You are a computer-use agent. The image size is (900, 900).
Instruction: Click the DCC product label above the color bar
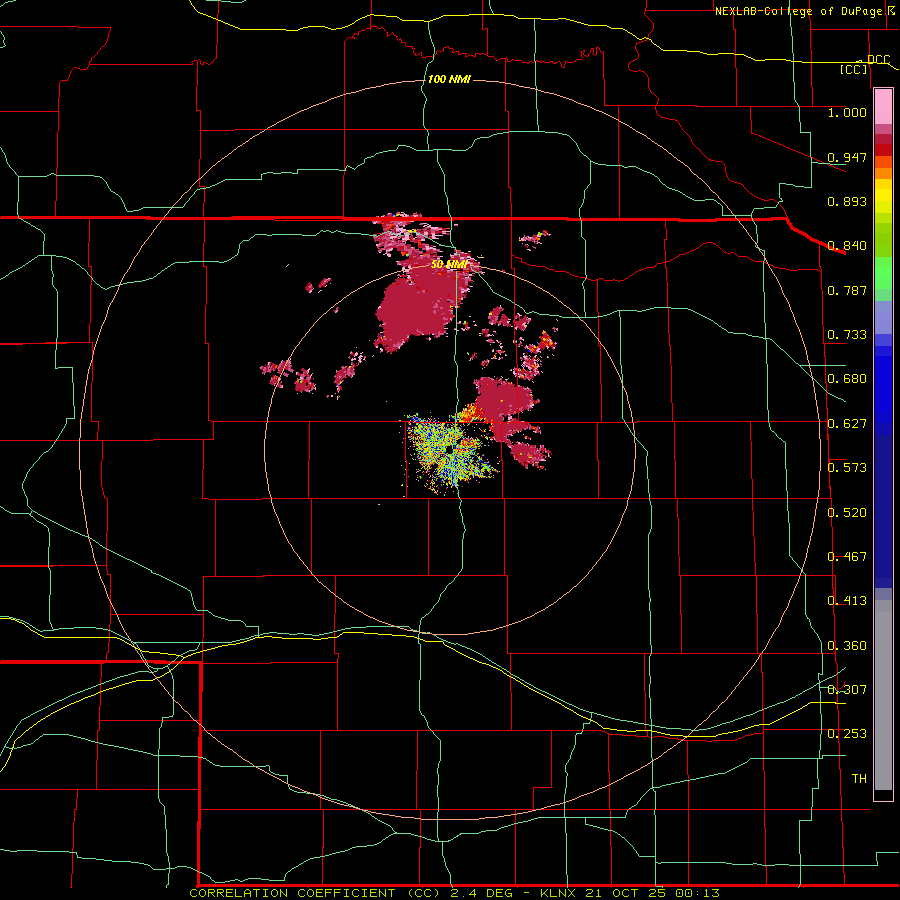(x=878, y=60)
